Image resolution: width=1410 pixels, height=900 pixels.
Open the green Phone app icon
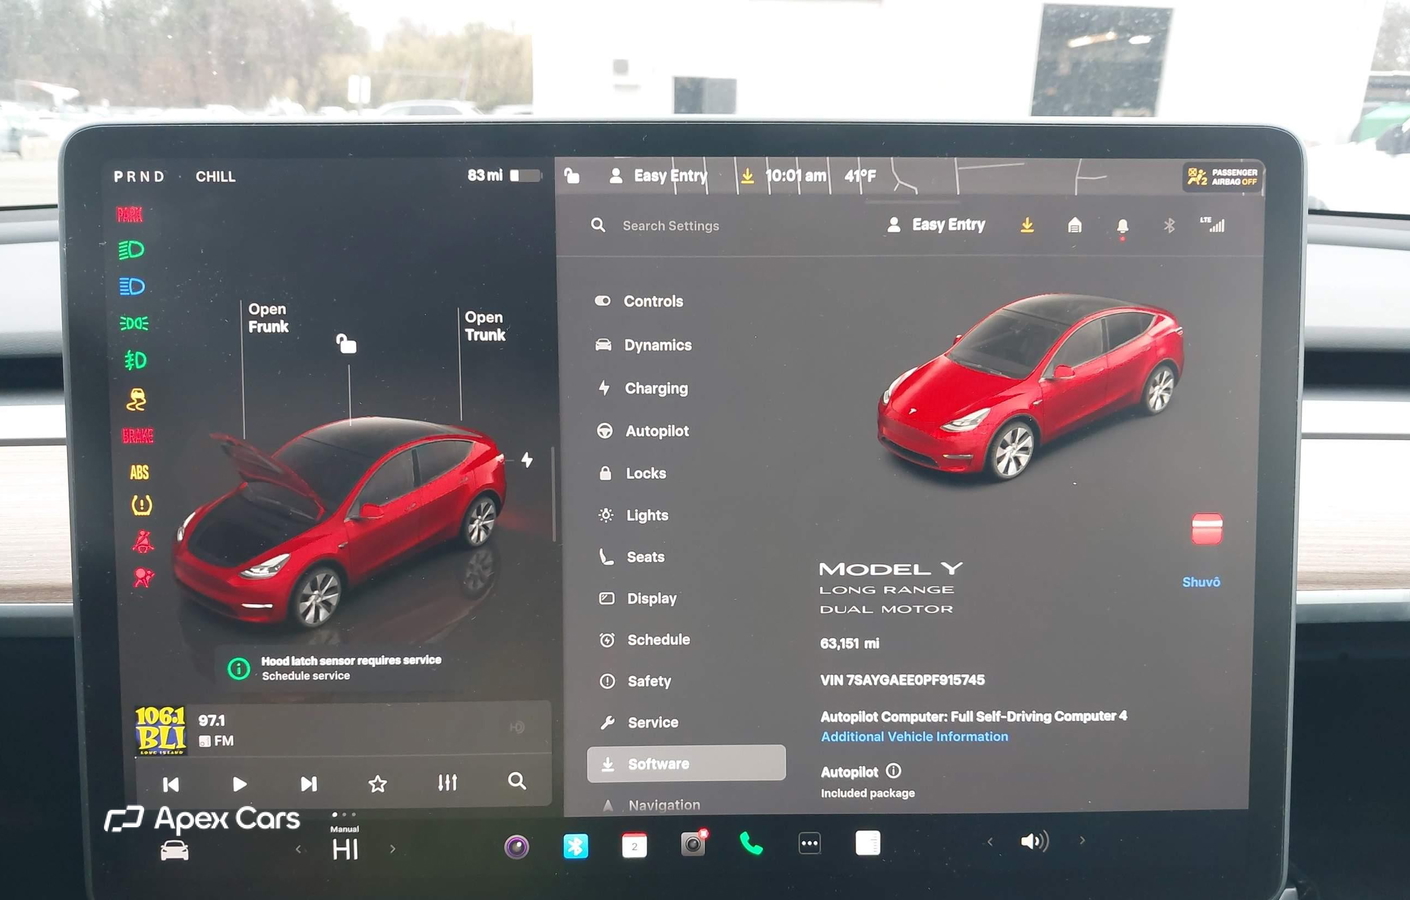click(x=751, y=843)
